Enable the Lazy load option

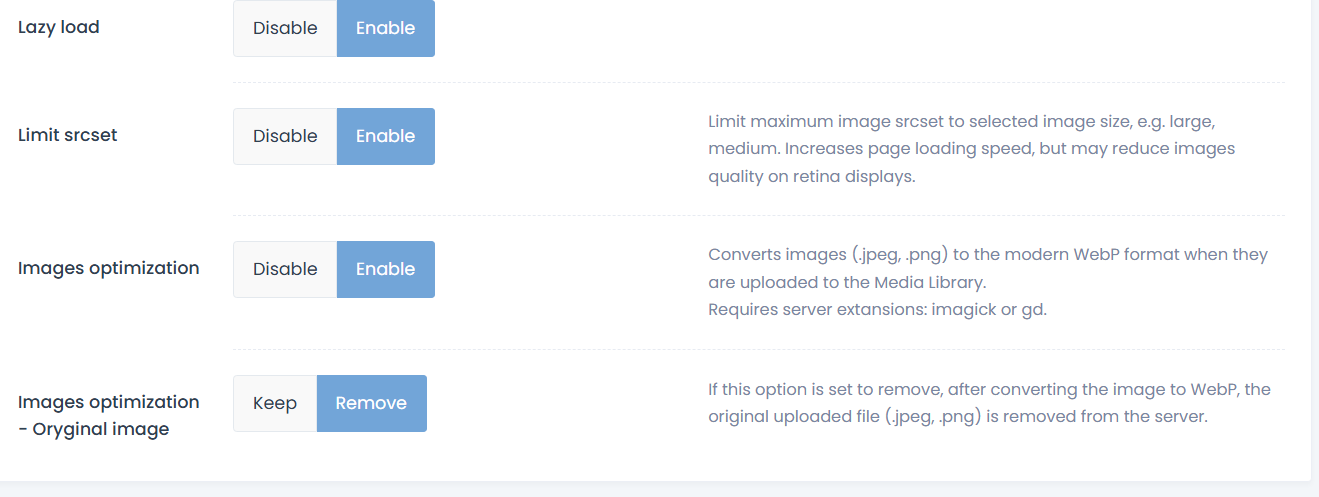click(385, 28)
